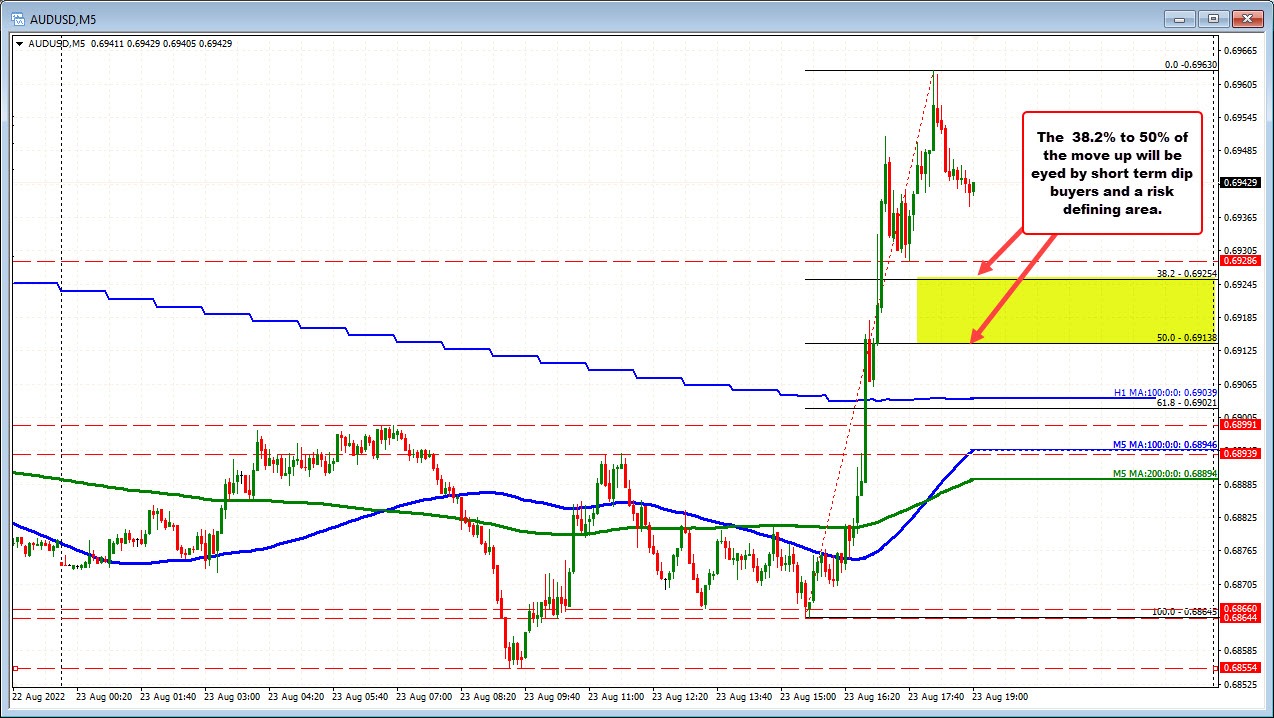Minimize the AUDUSD,M5 chart window

tap(1182, 18)
